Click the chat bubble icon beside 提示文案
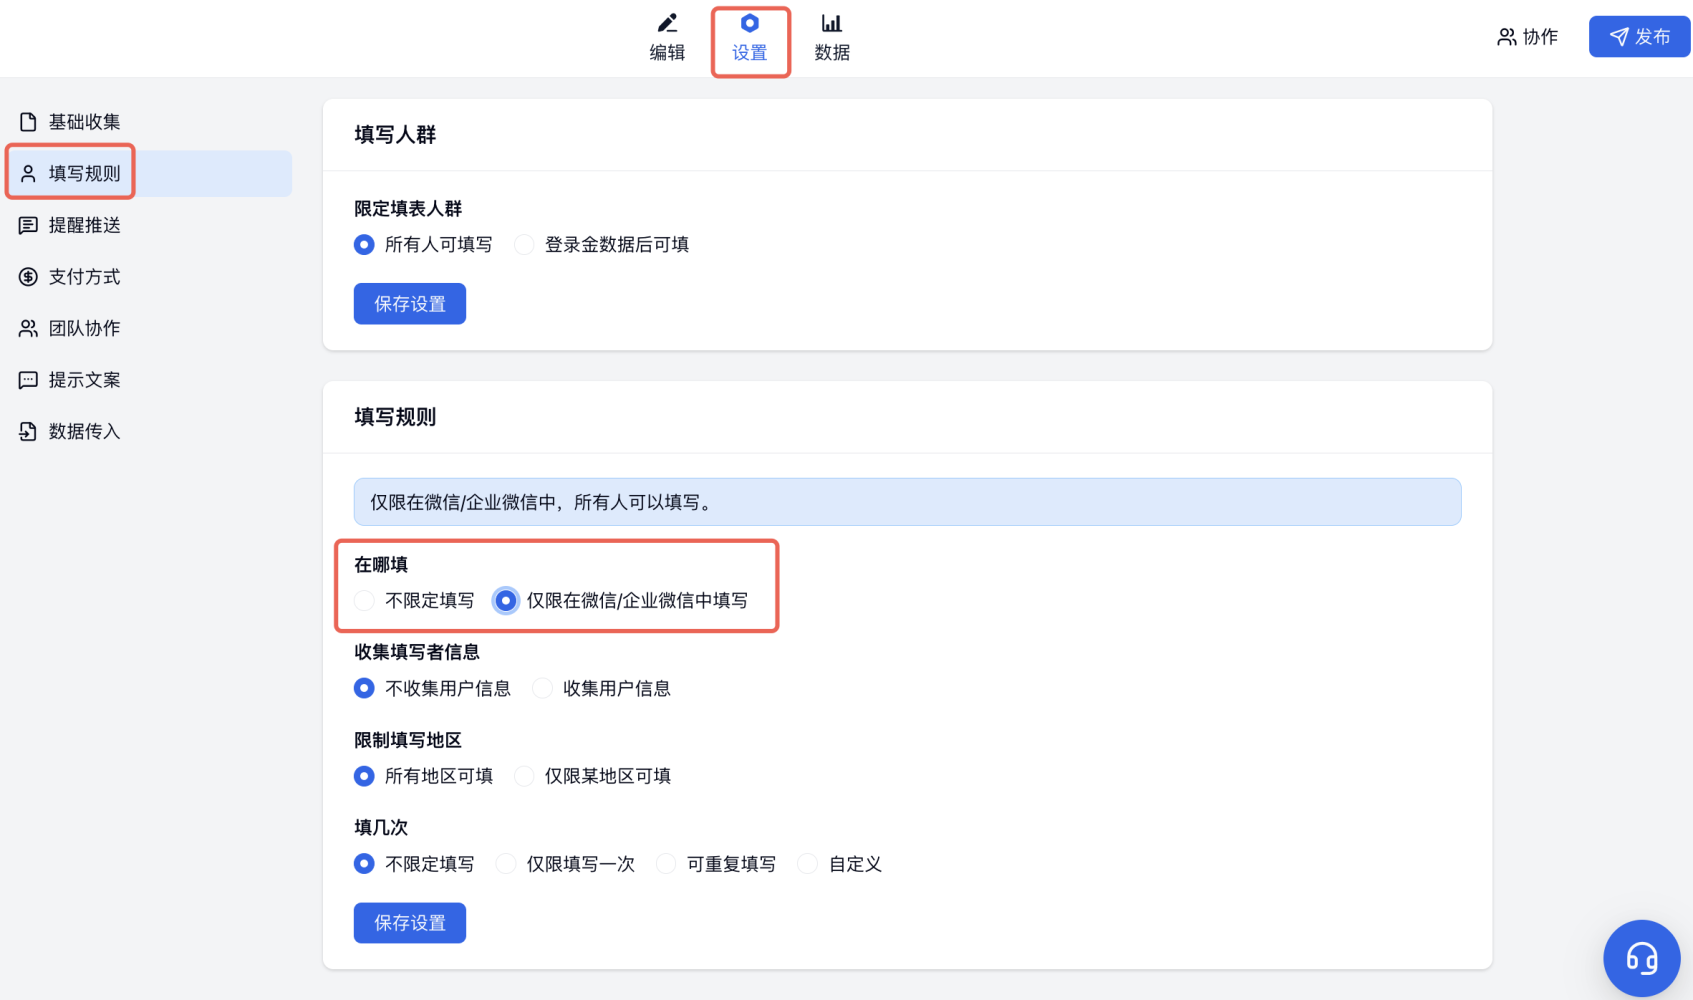1693x1000 pixels. (x=28, y=380)
